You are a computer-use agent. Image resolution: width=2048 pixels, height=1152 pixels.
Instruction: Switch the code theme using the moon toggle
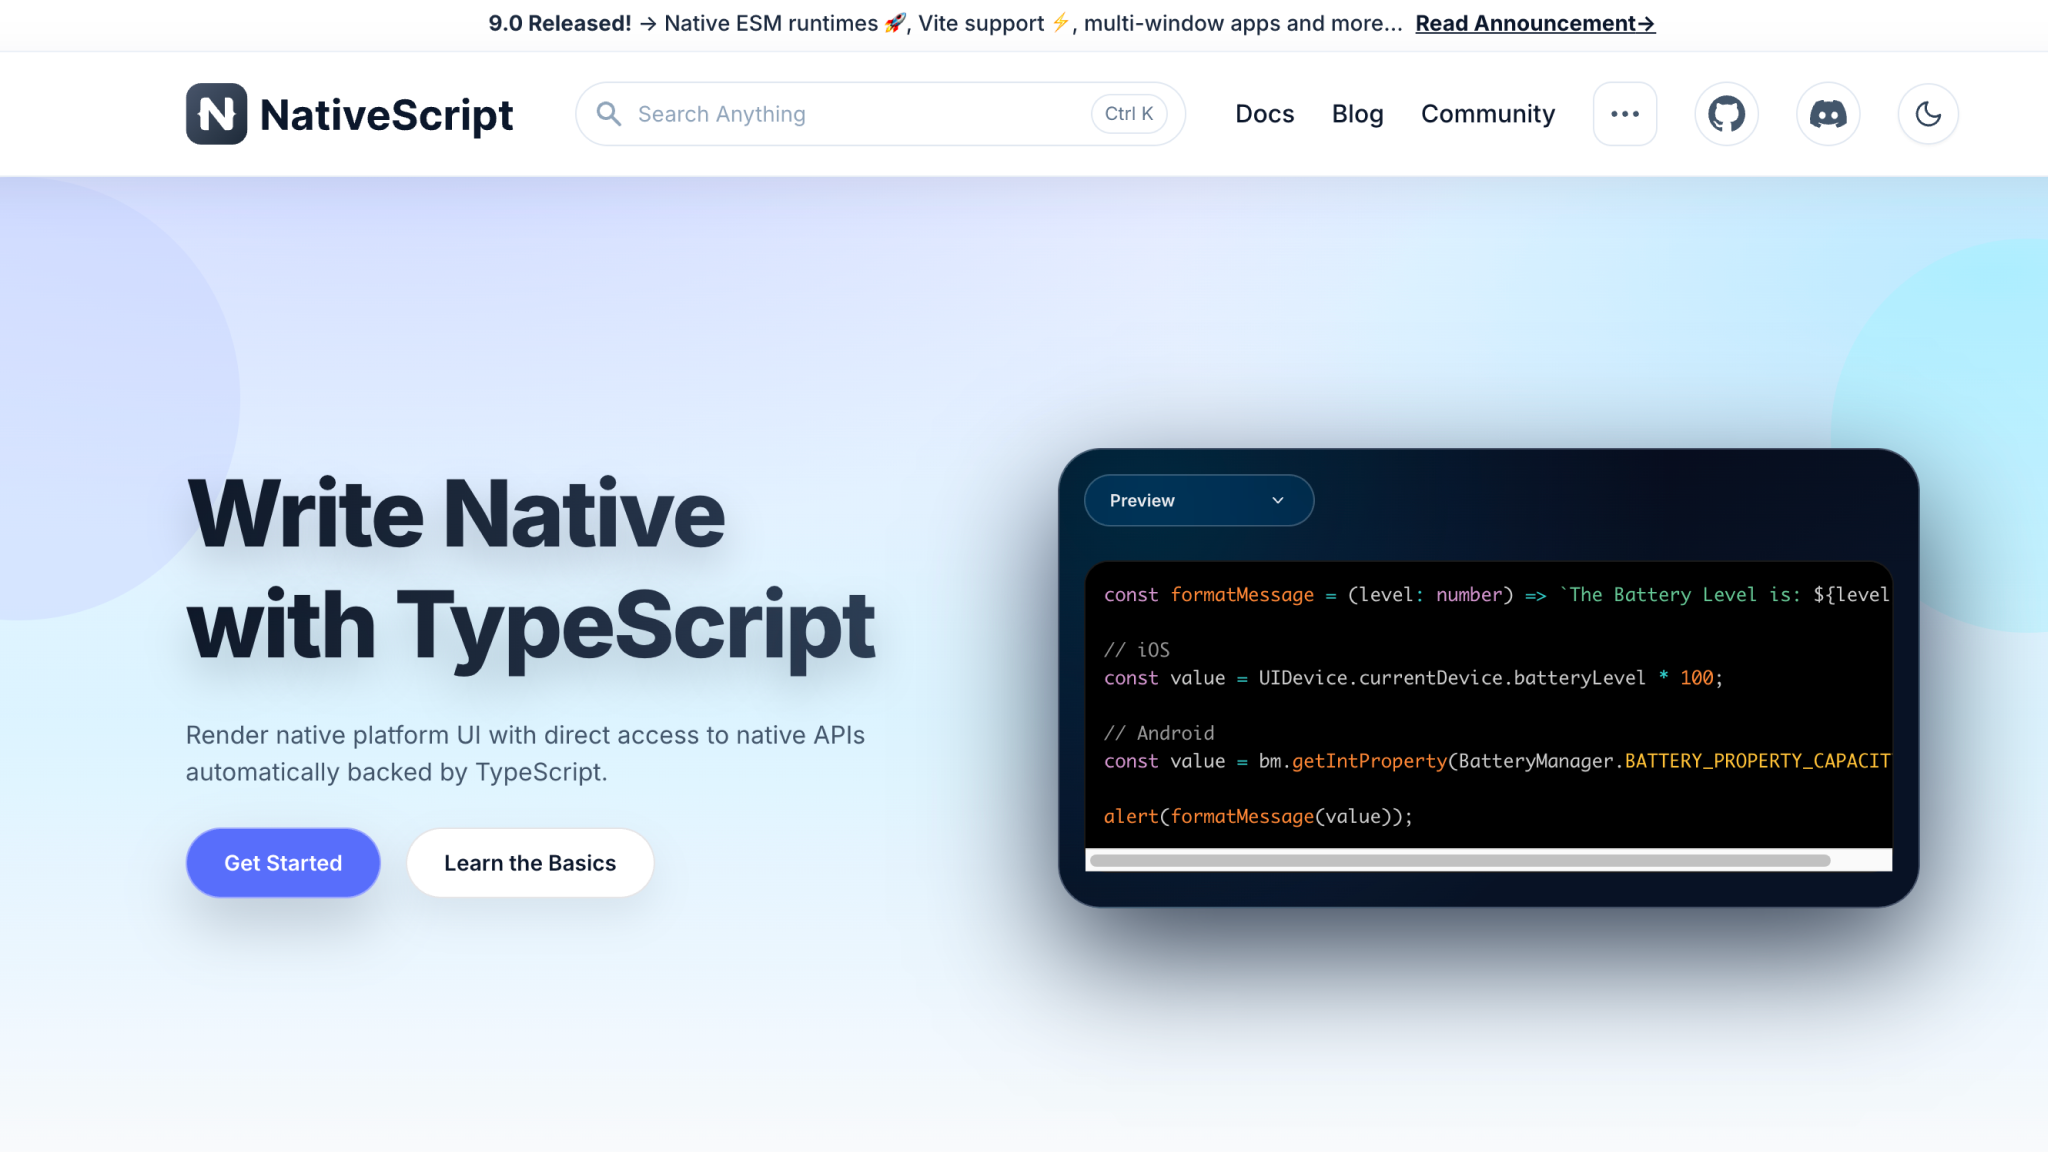coord(1928,113)
